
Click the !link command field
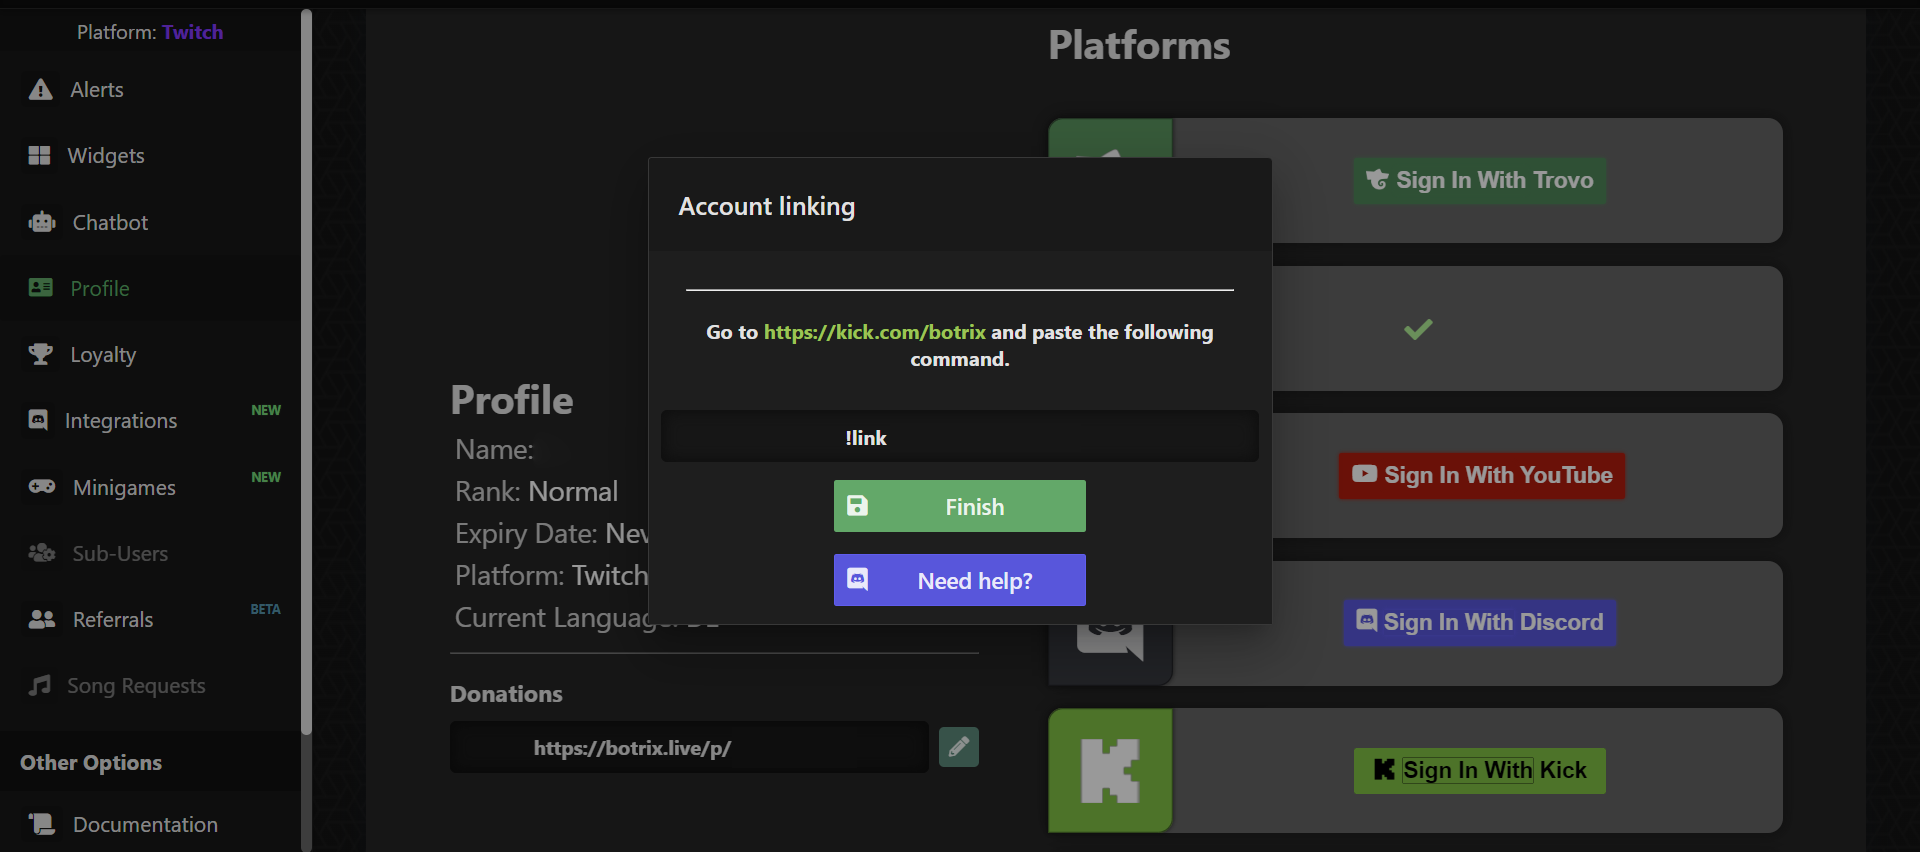959,437
